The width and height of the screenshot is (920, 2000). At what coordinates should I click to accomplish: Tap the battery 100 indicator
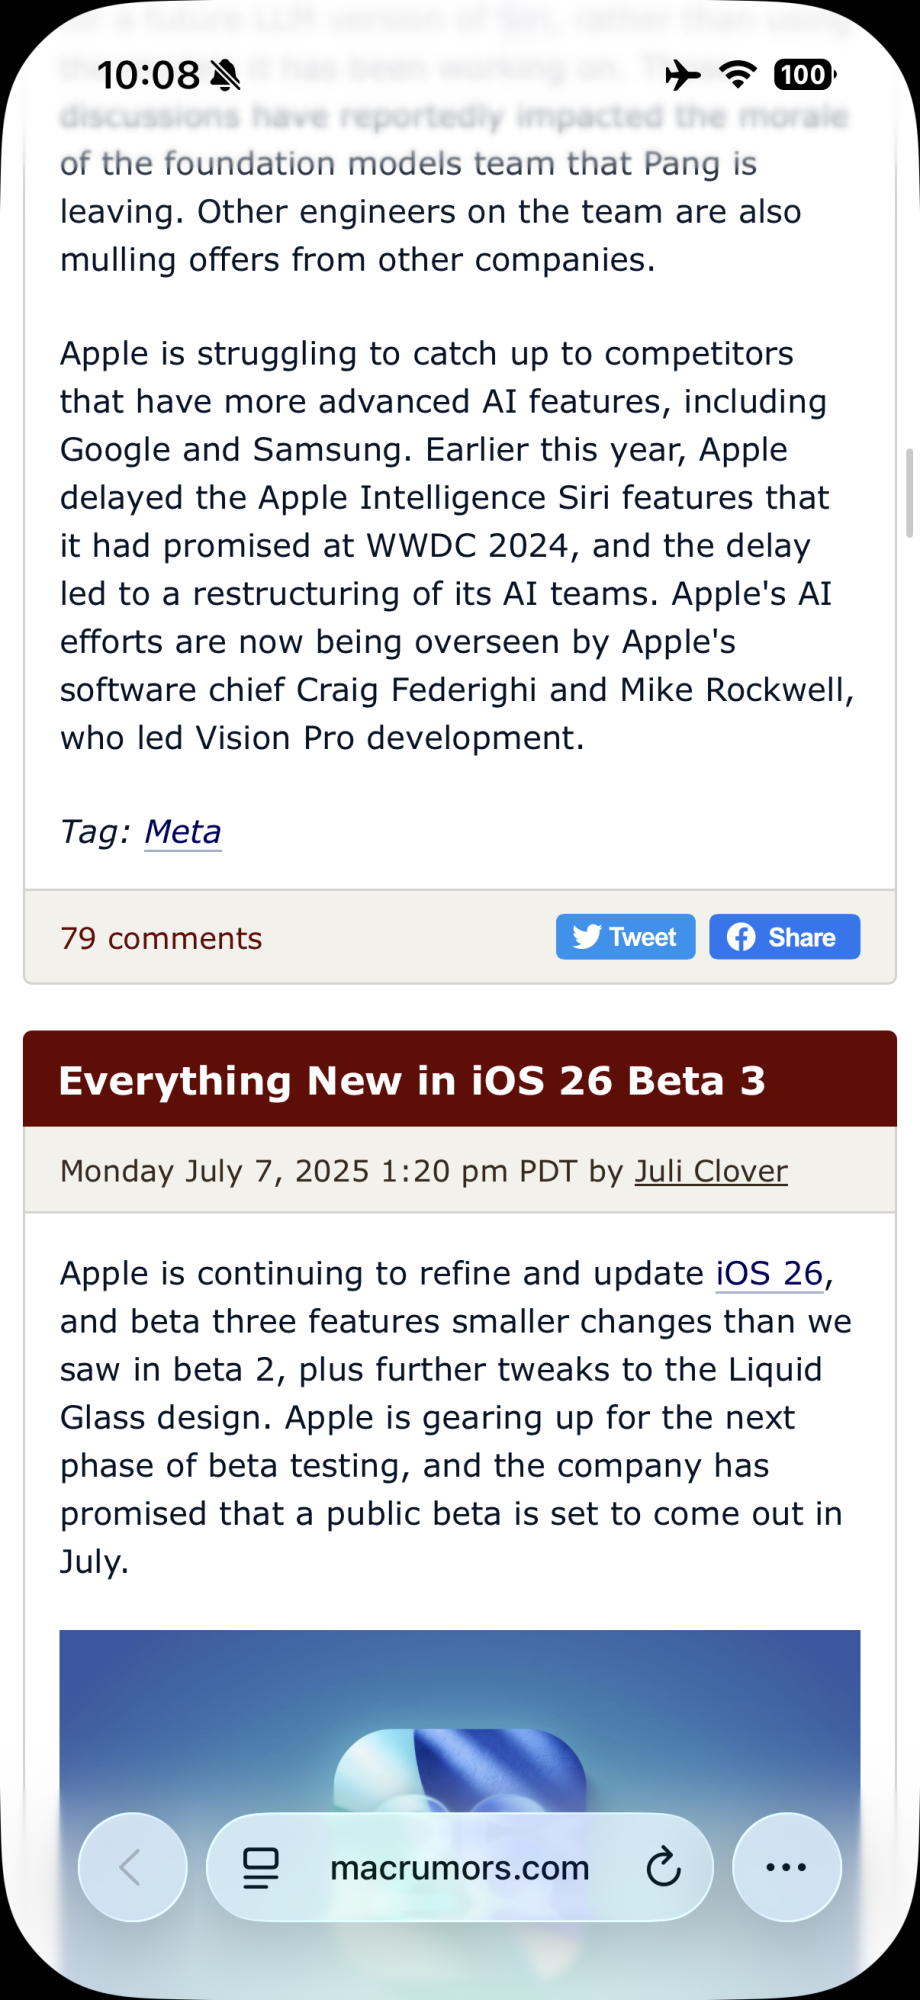coord(805,75)
